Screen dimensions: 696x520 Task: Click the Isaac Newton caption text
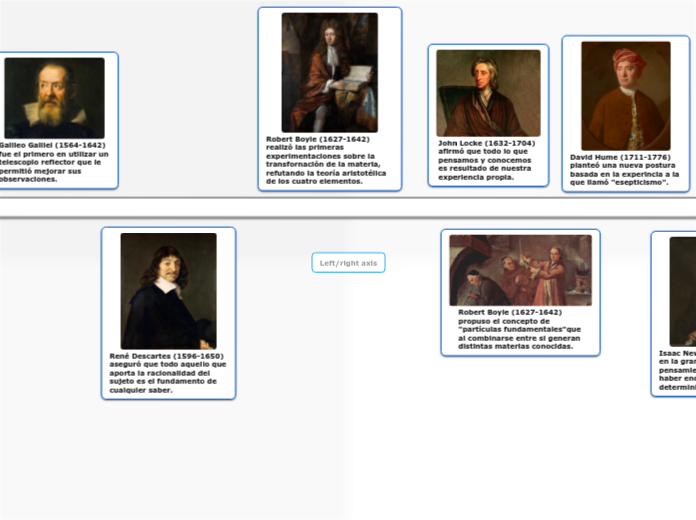[x=677, y=371]
